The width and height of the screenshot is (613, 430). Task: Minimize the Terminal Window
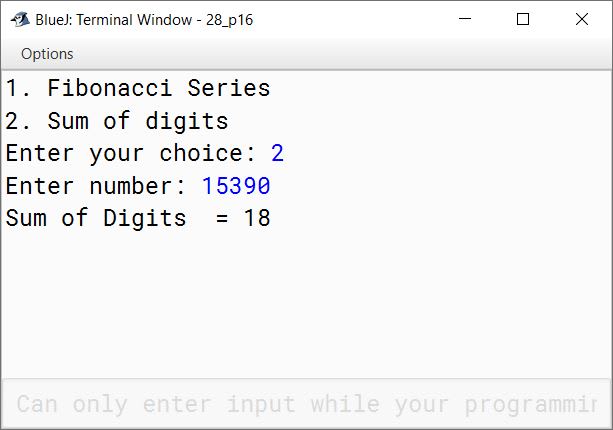465,19
